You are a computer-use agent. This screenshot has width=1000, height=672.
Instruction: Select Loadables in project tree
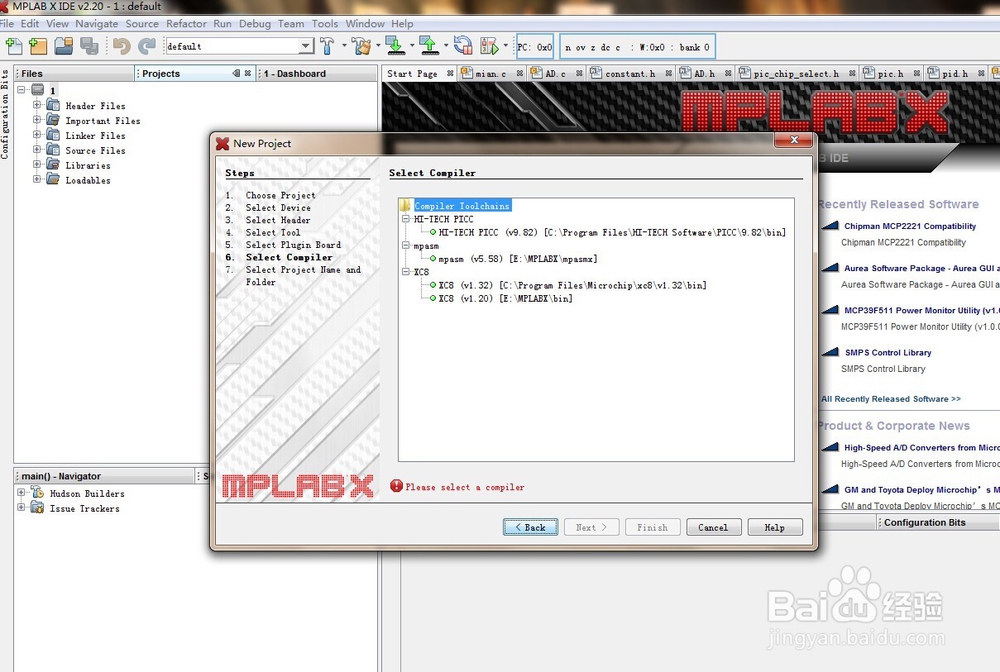(x=87, y=180)
